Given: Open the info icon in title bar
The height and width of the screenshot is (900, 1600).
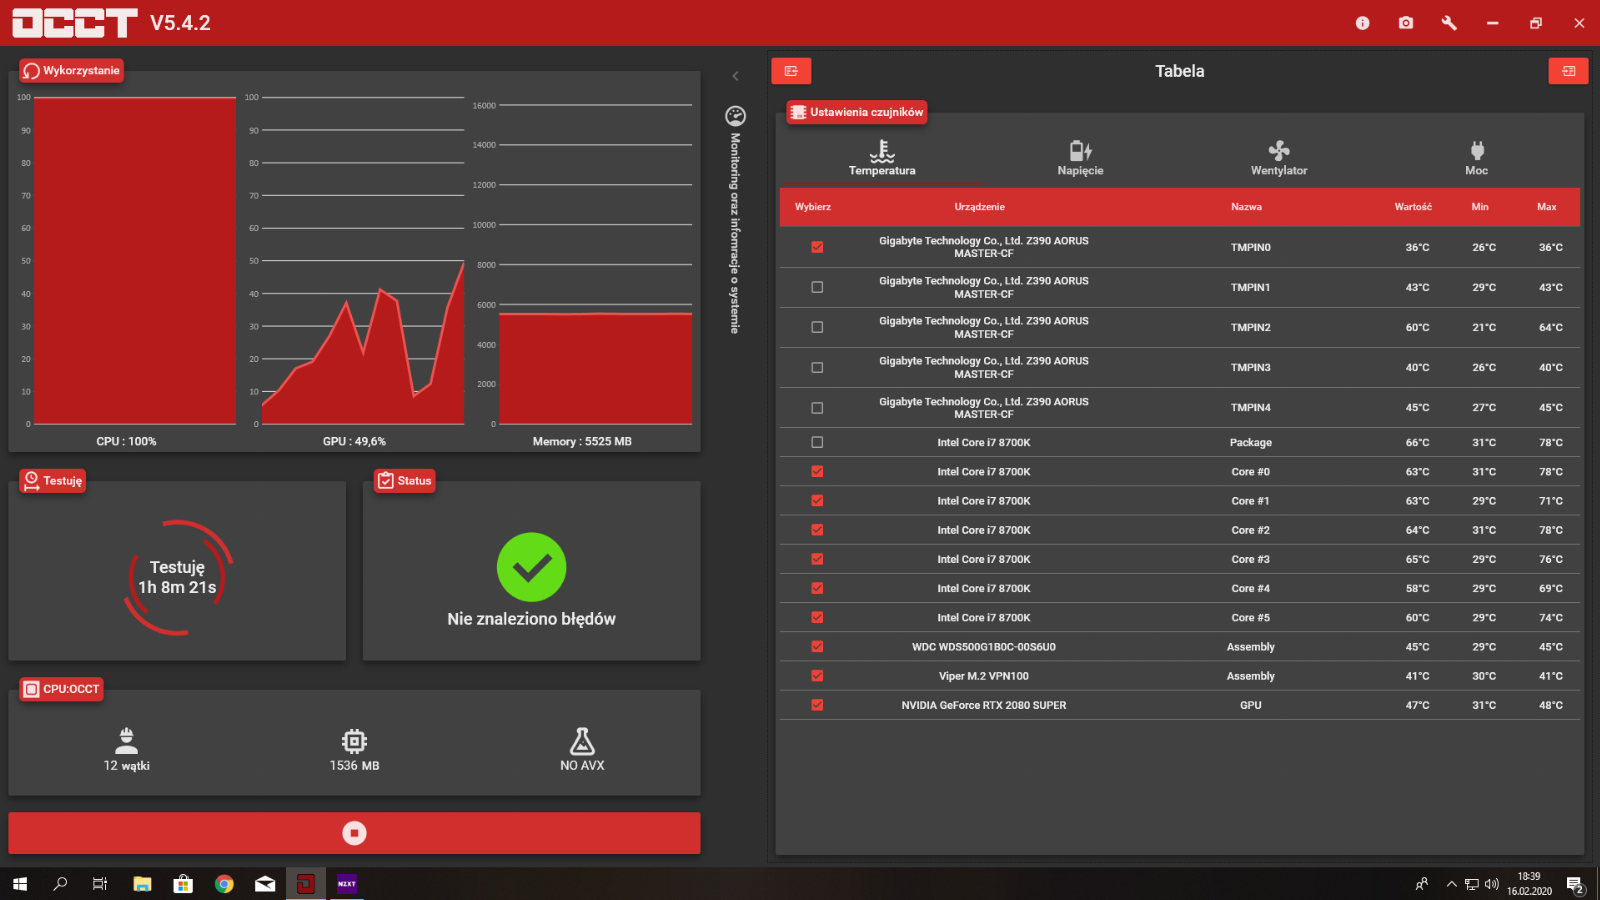Looking at the screenshot, I should click(x=1362, y=23).
